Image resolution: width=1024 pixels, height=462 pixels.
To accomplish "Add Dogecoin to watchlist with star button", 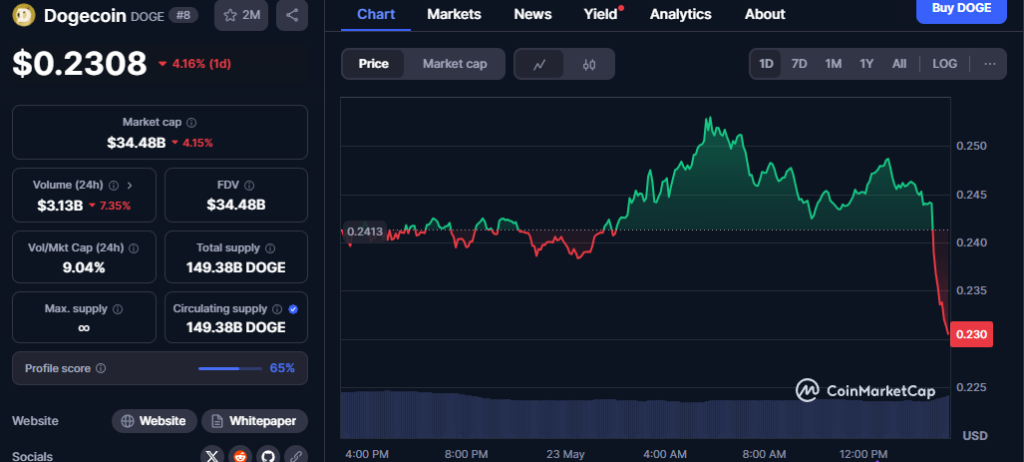I will tap(242, 15).
